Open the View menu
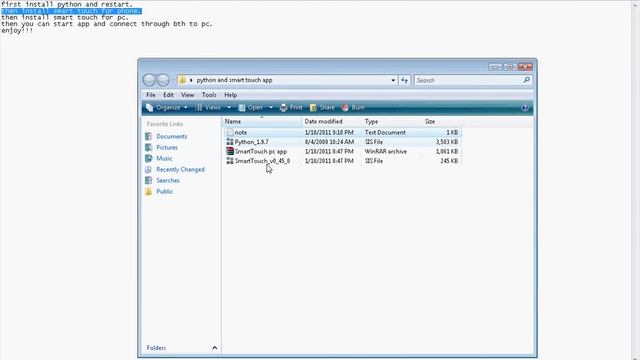This screenshot has width=640, height=360. [x=187, y=95]
